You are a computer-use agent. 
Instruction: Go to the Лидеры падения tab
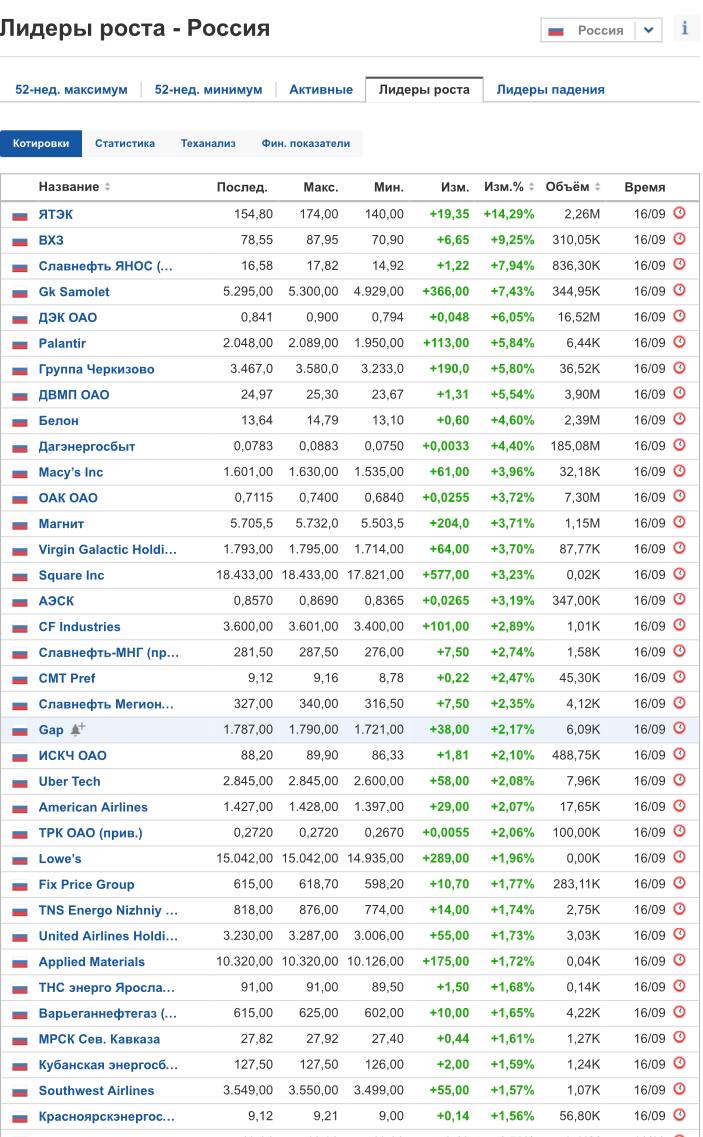click(550, 90)
